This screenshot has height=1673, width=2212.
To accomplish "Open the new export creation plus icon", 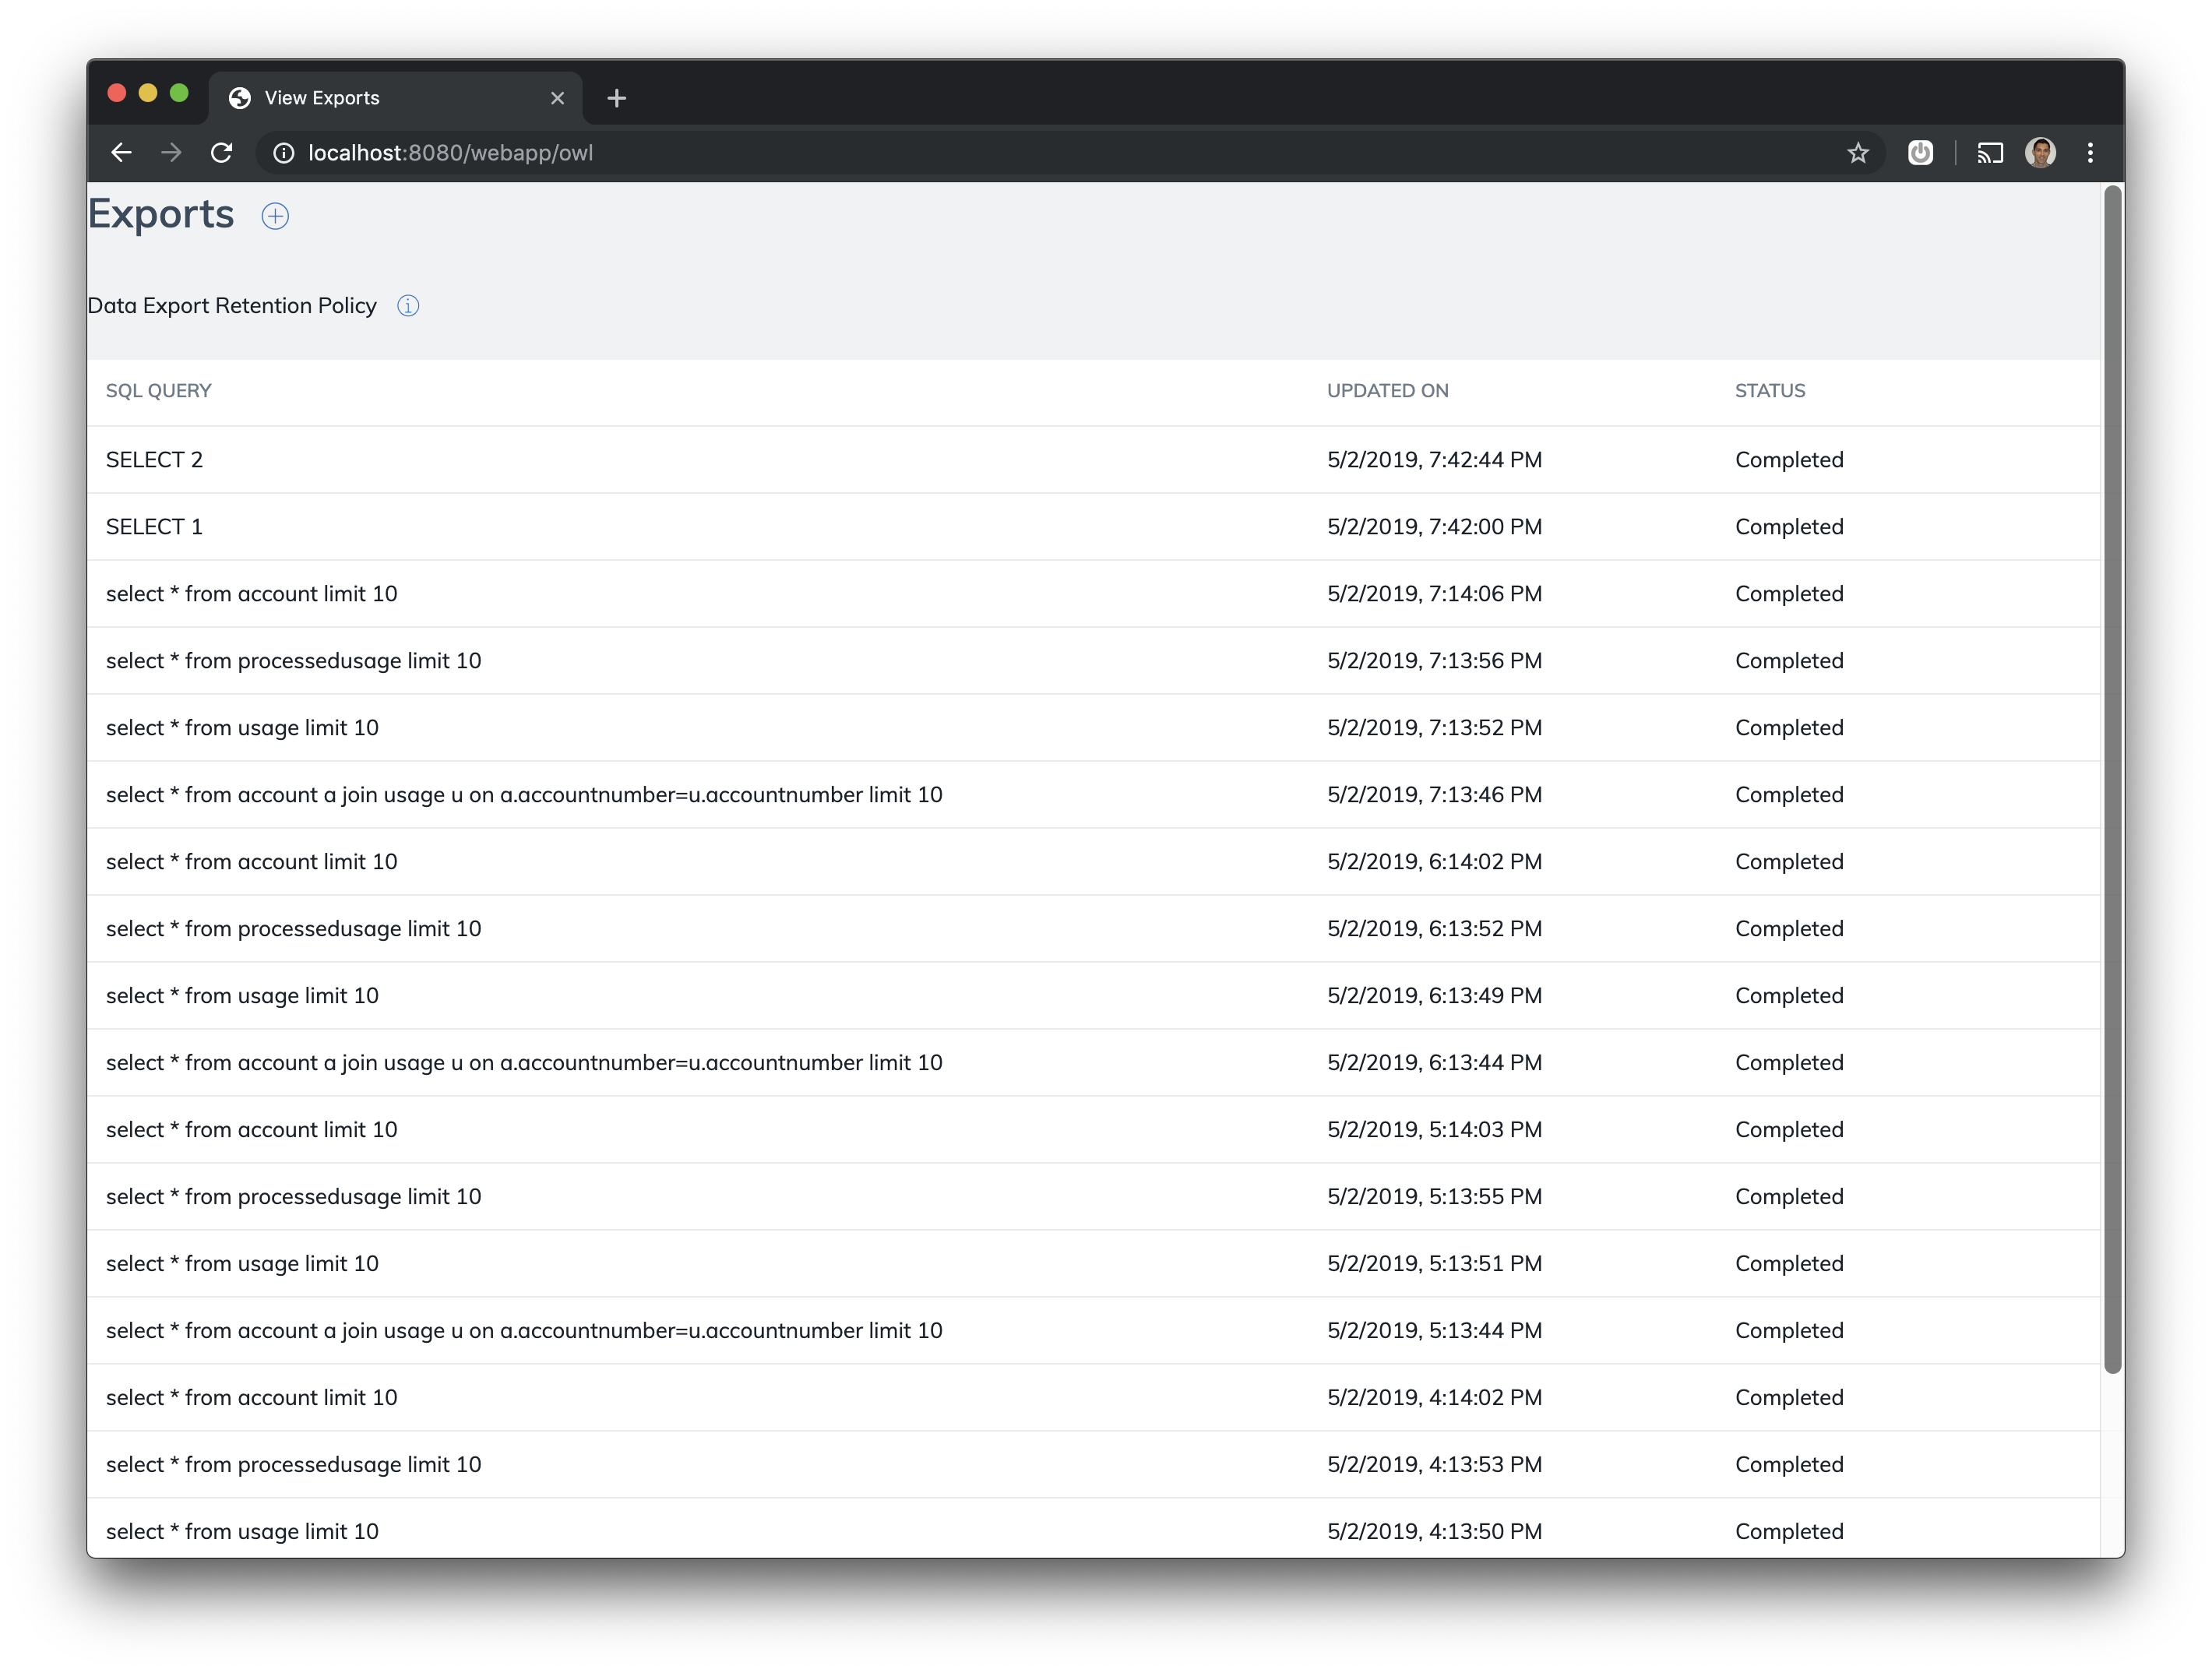I will coord(276,216).
